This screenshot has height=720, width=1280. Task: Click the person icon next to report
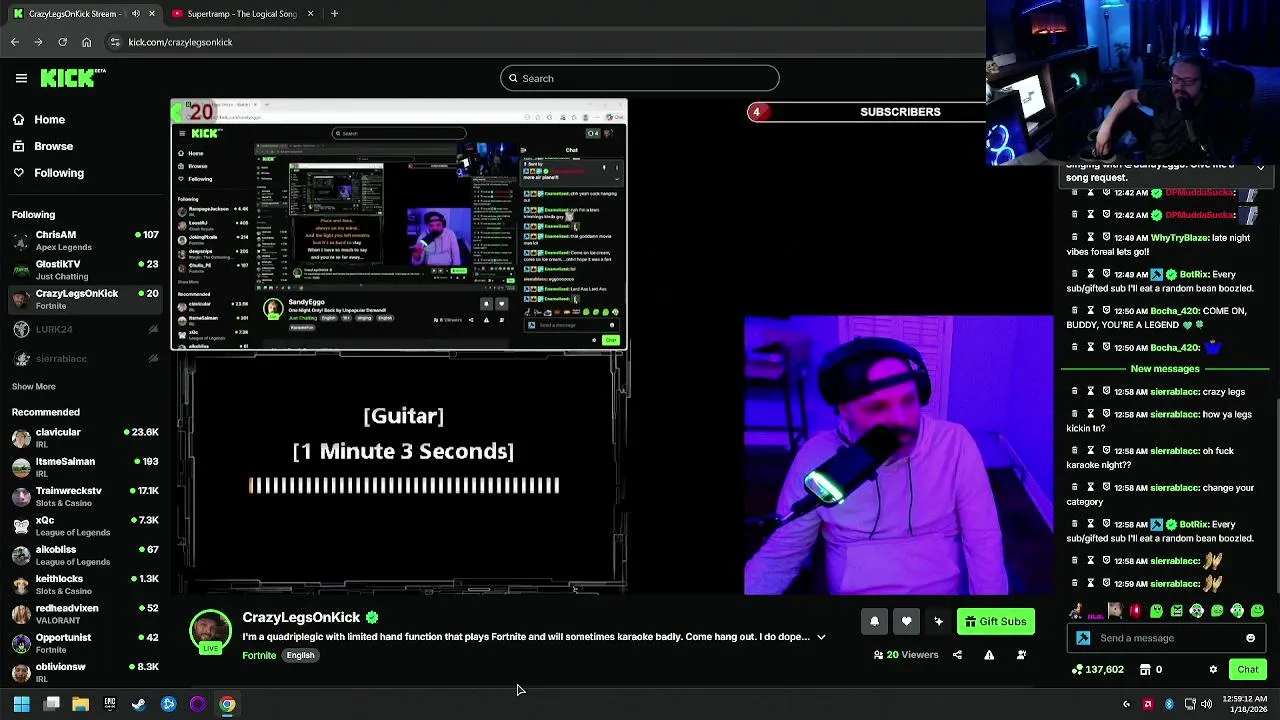pos(1021,655)
